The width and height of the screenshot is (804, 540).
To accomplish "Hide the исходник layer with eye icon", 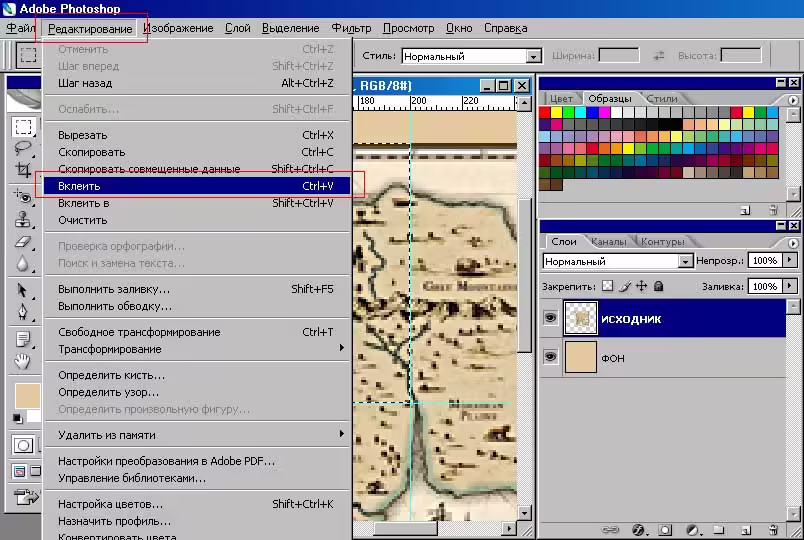I will click(x=550, y=318).
